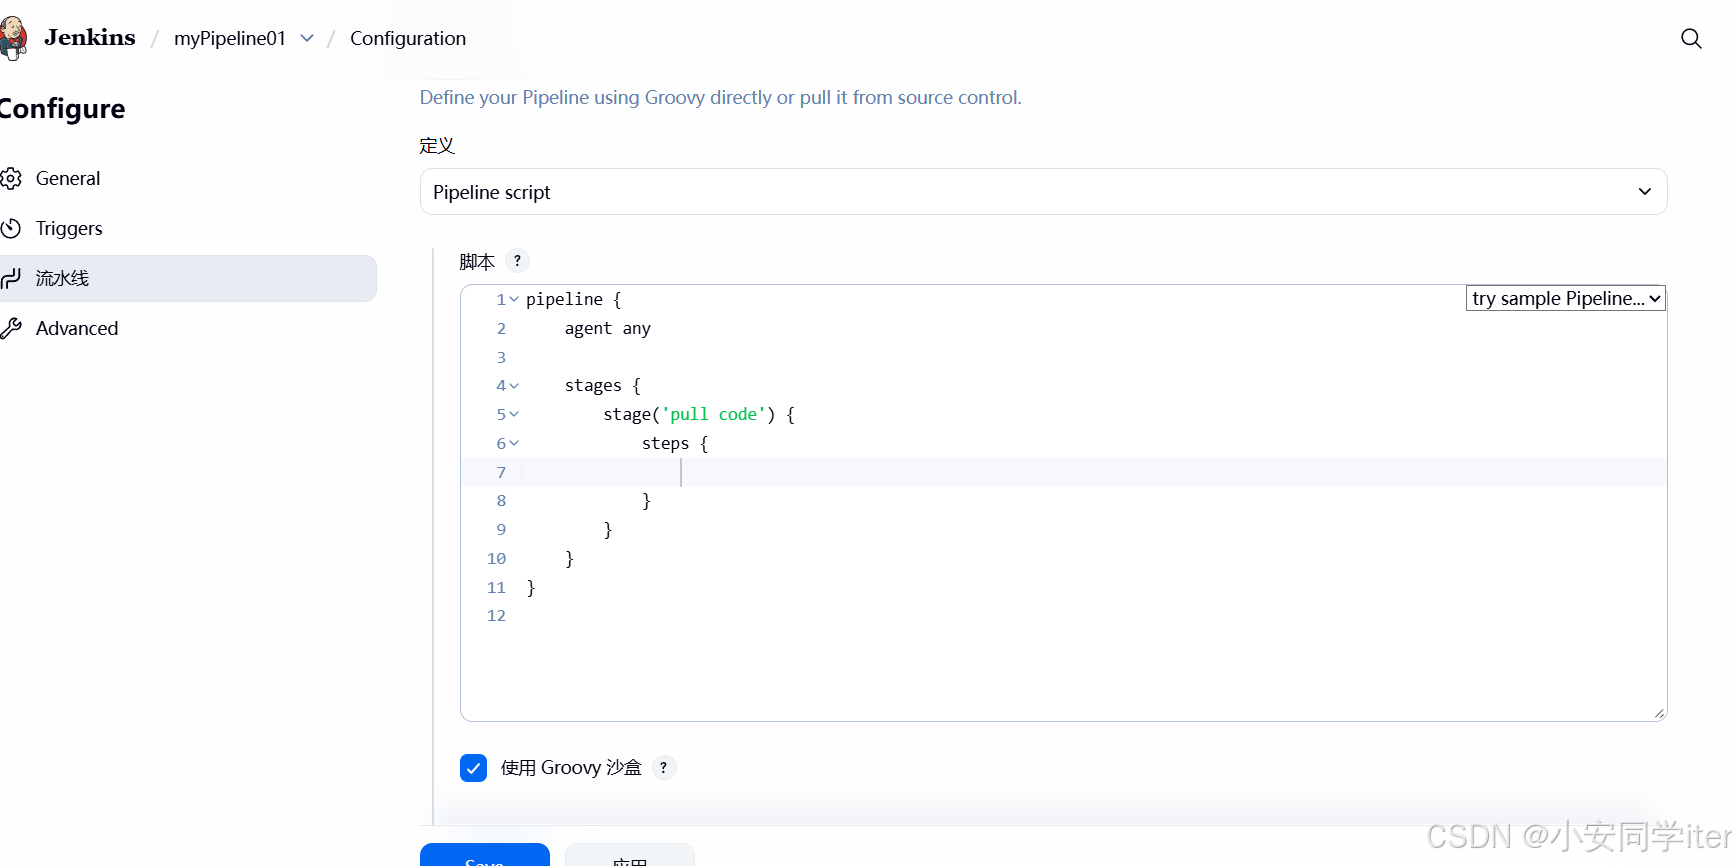The image size is (1736, 866).
Task: Click the empty line 12 in editor
Action: [x=800, y=616]
